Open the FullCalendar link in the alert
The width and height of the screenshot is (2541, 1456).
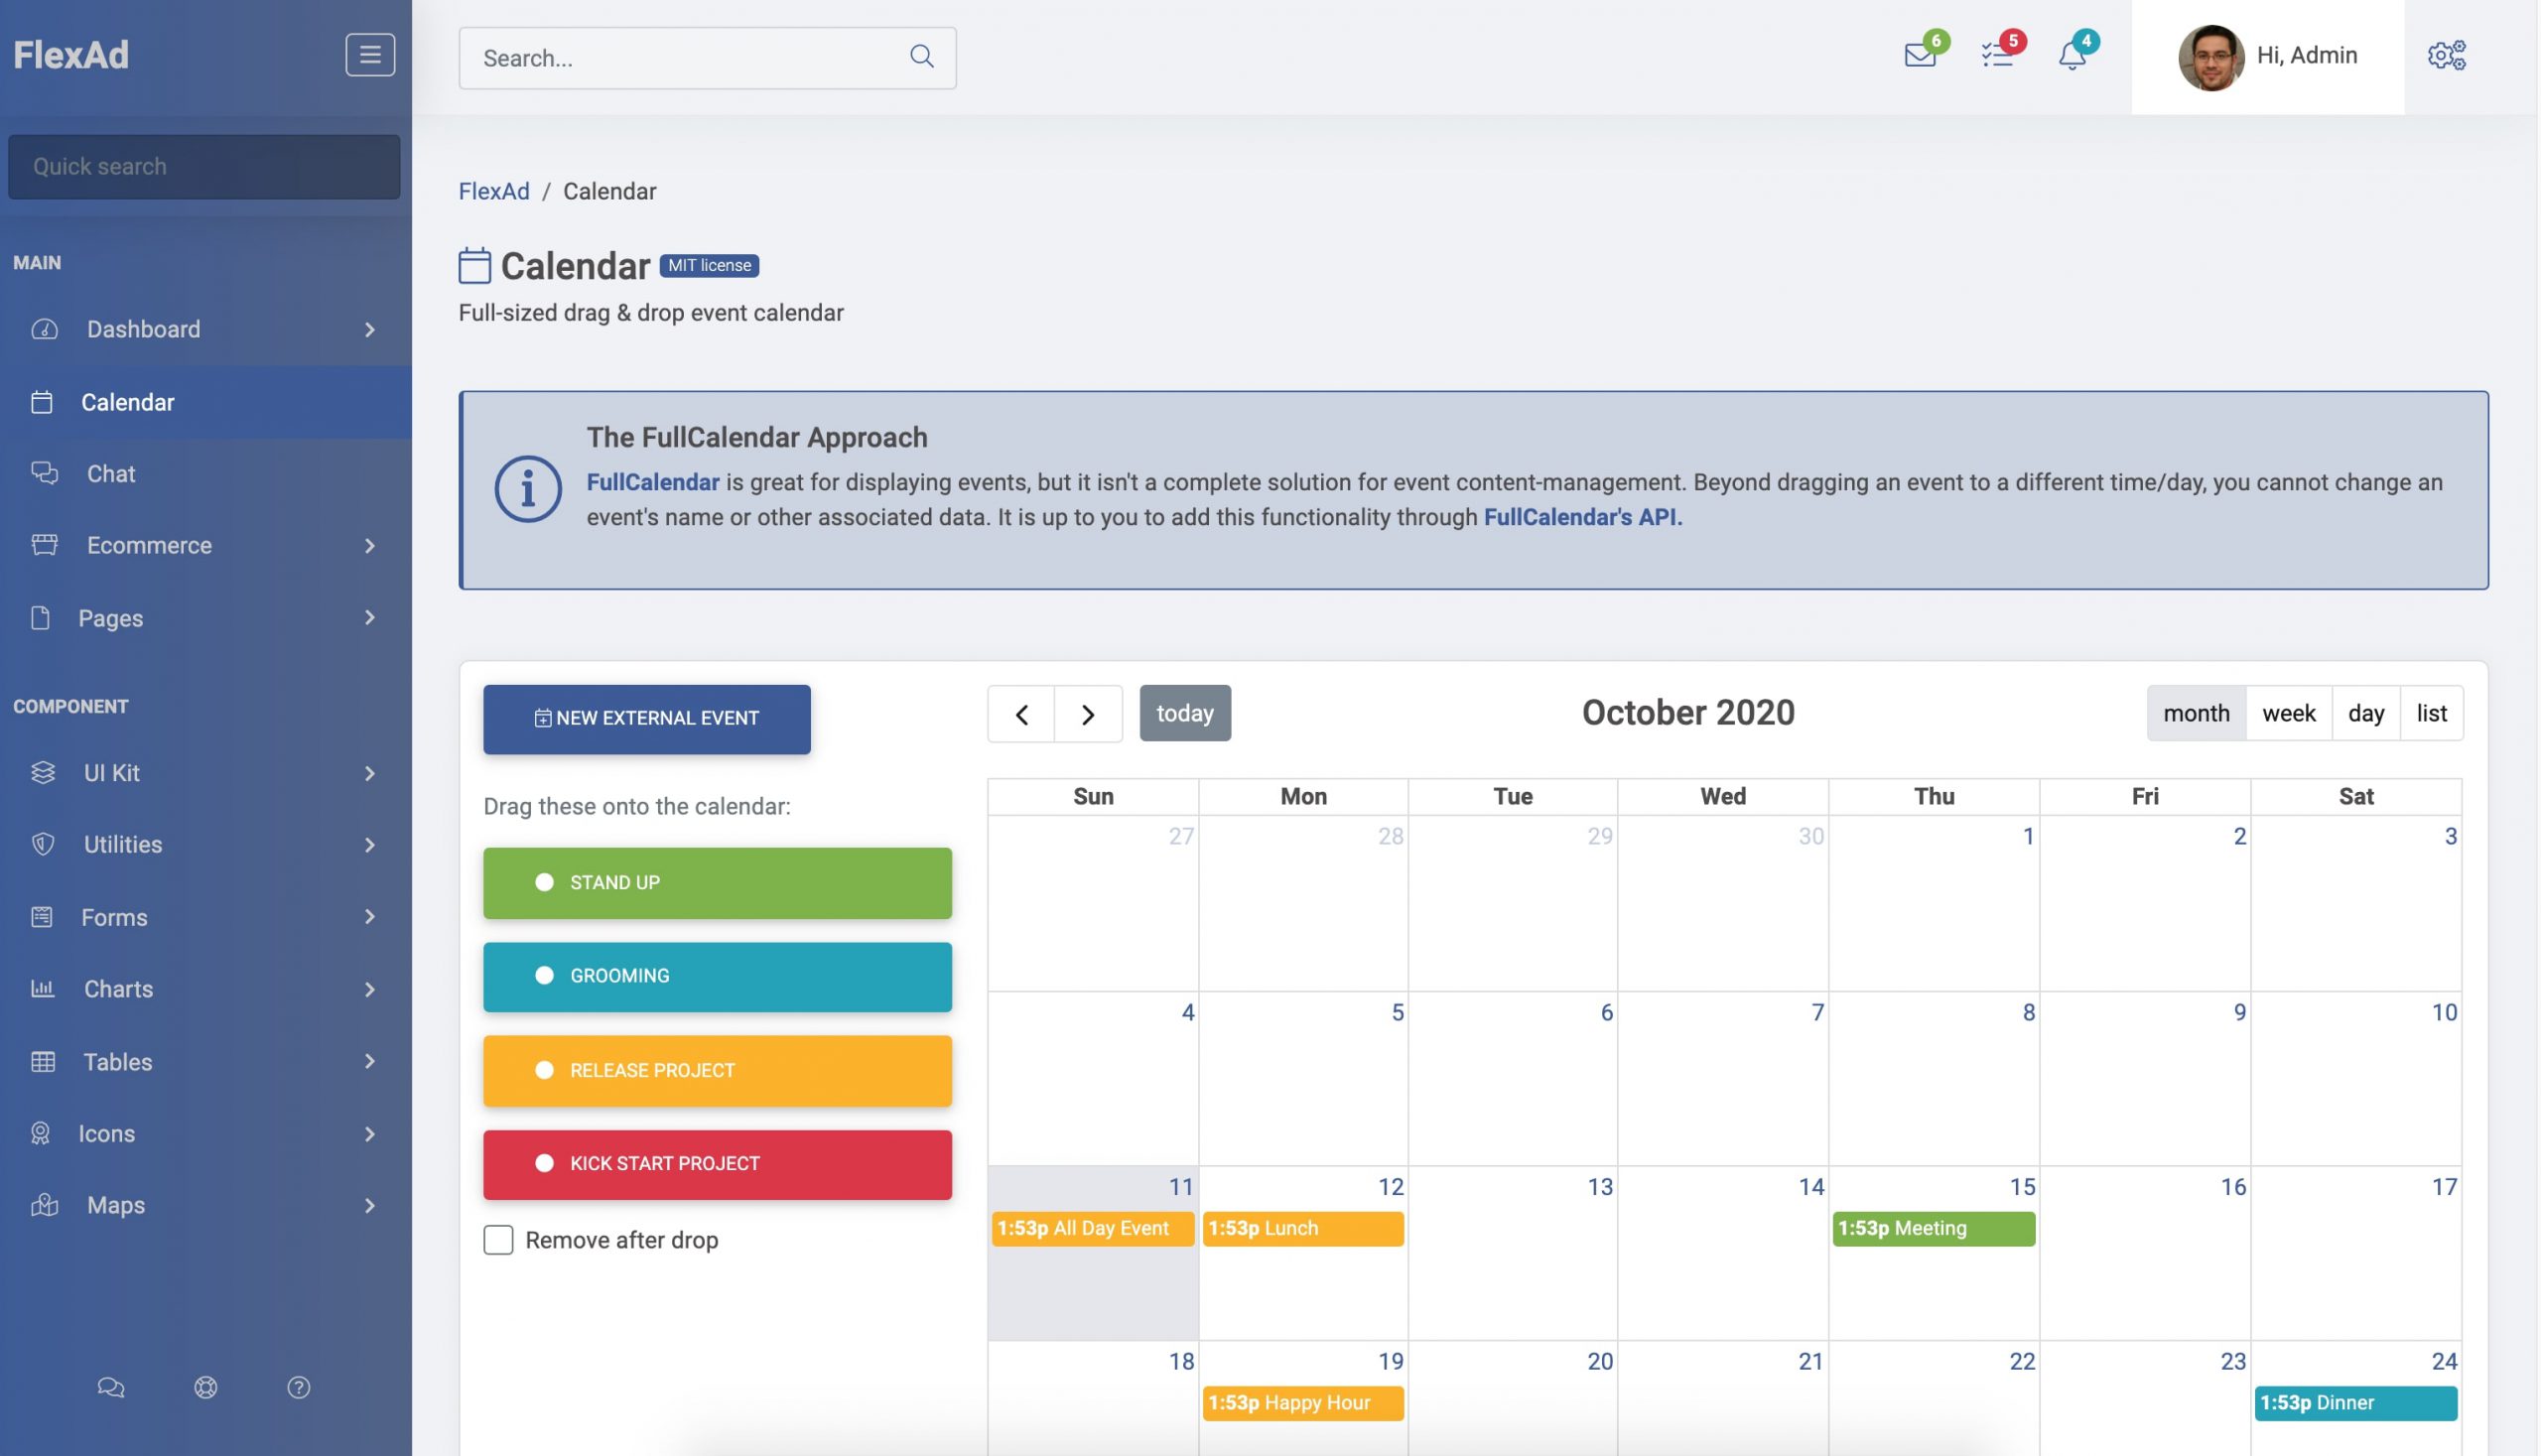click(x=653, y=482)
